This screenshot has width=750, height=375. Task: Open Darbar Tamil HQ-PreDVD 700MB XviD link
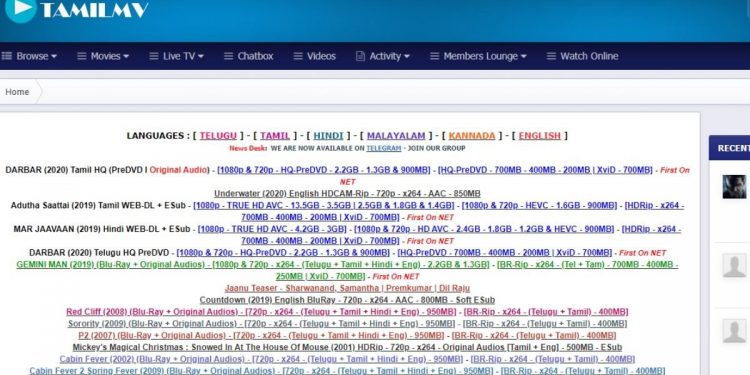tap(545, 170)
